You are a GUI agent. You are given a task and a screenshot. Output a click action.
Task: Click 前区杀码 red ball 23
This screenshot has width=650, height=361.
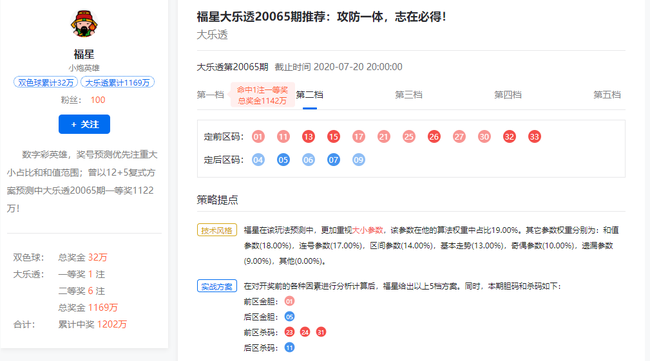(289, 332)
